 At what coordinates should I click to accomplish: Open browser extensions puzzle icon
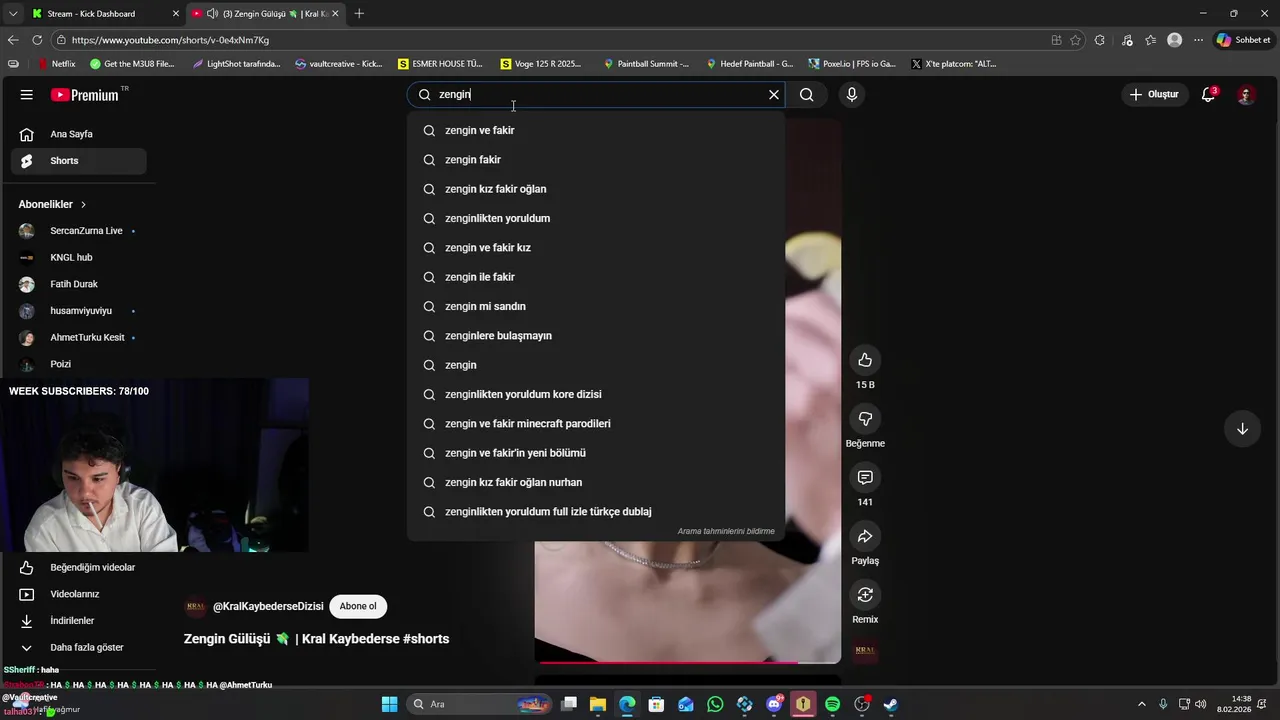(1100, 40)
